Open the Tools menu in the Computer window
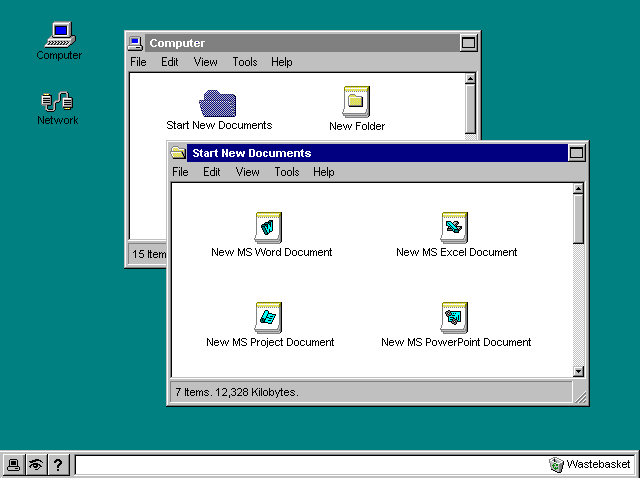Viewport: 640px width, 478px height. click(245, 62)
